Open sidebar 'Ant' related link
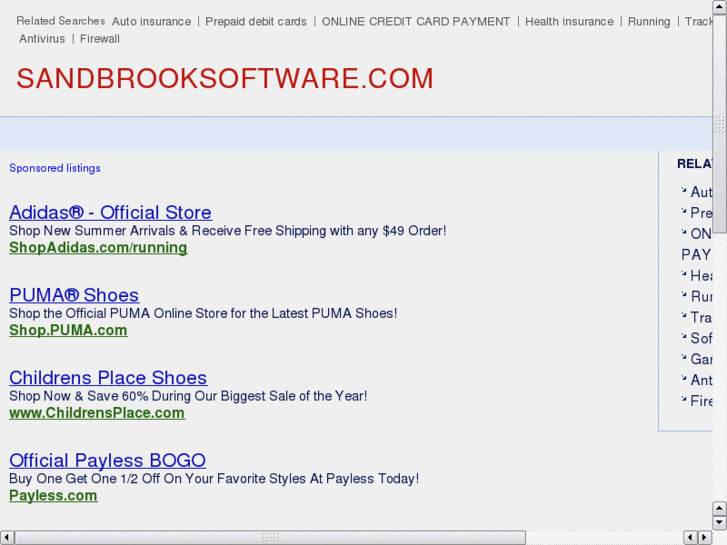This screenshot has width=727, height=545. (x=701, y=380)
